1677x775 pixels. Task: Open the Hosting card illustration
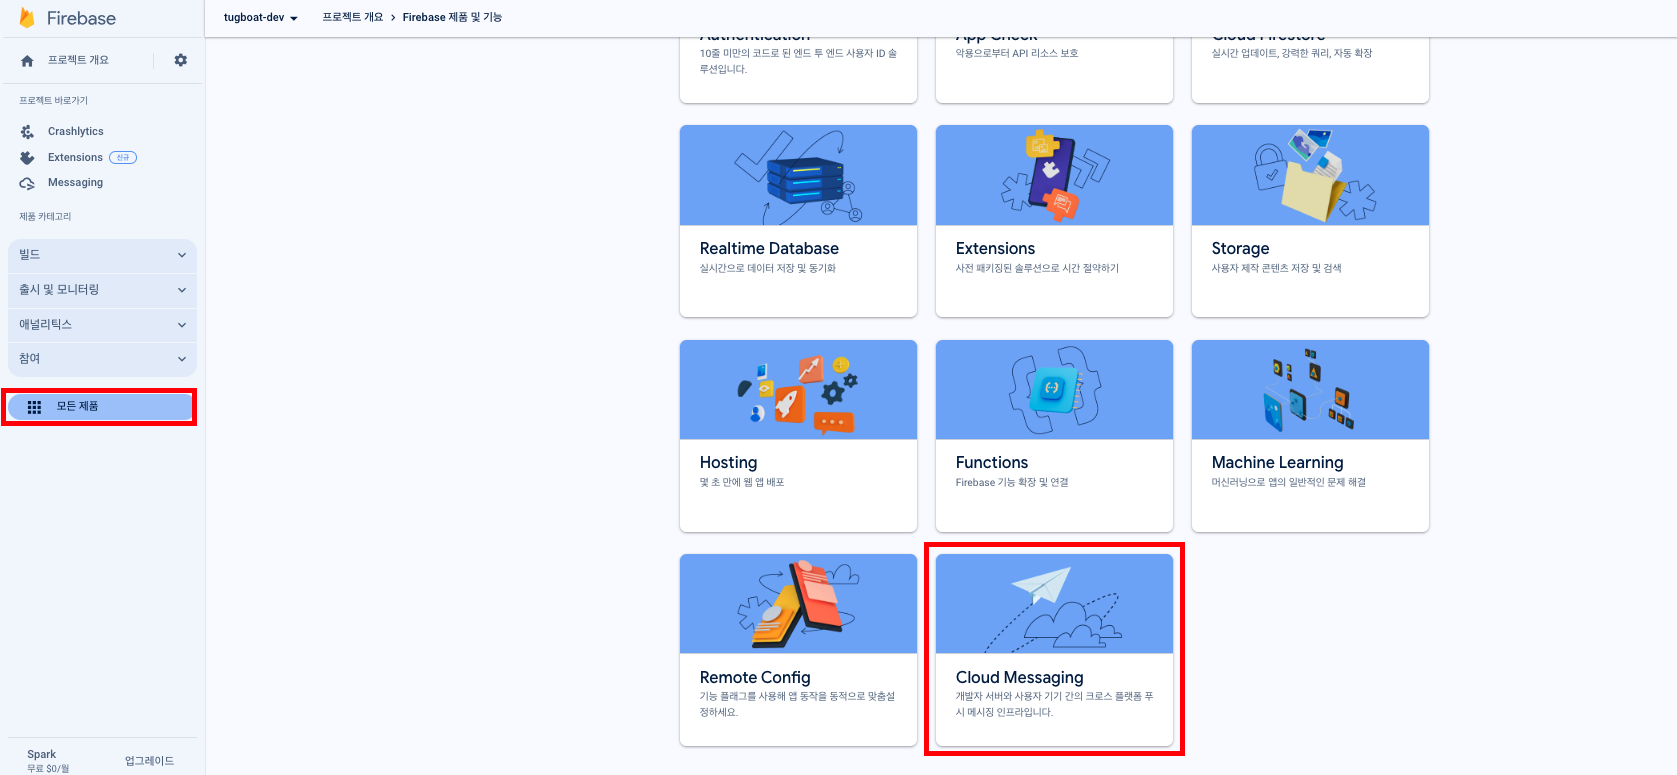tap(798, 390)
